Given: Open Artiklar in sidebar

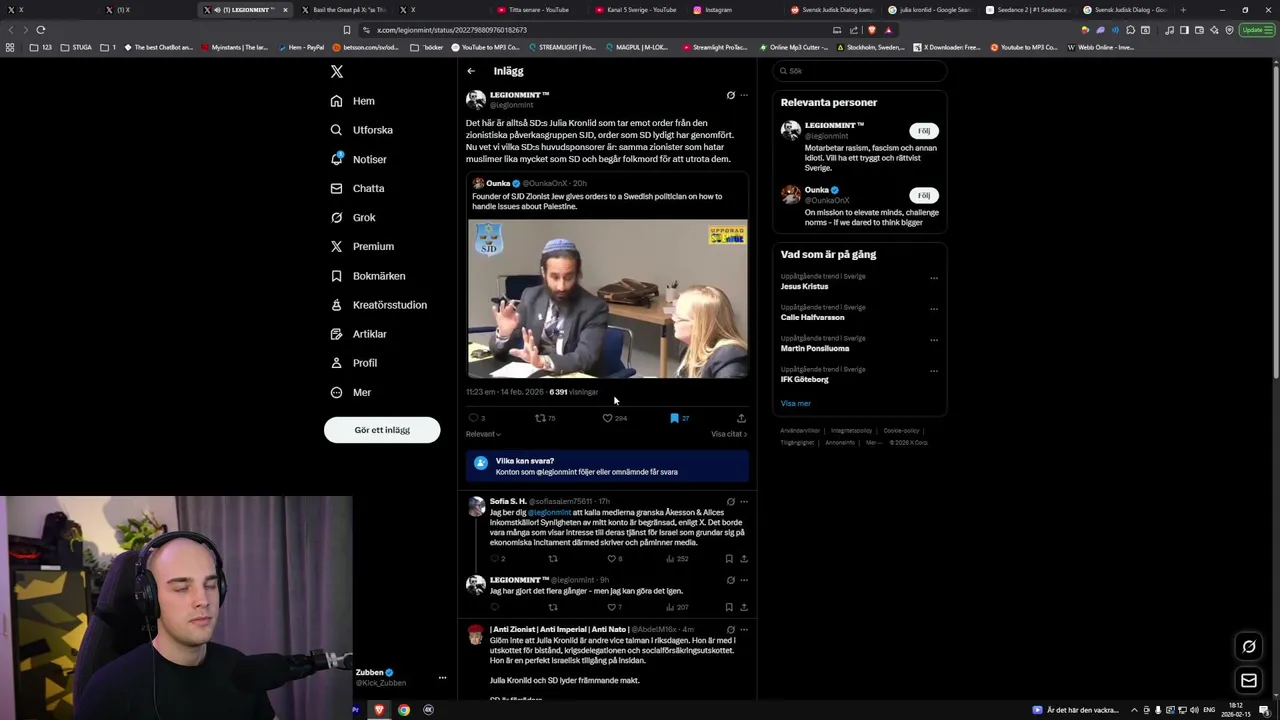Looking at the screenshot, I should [x=357, y=334].
